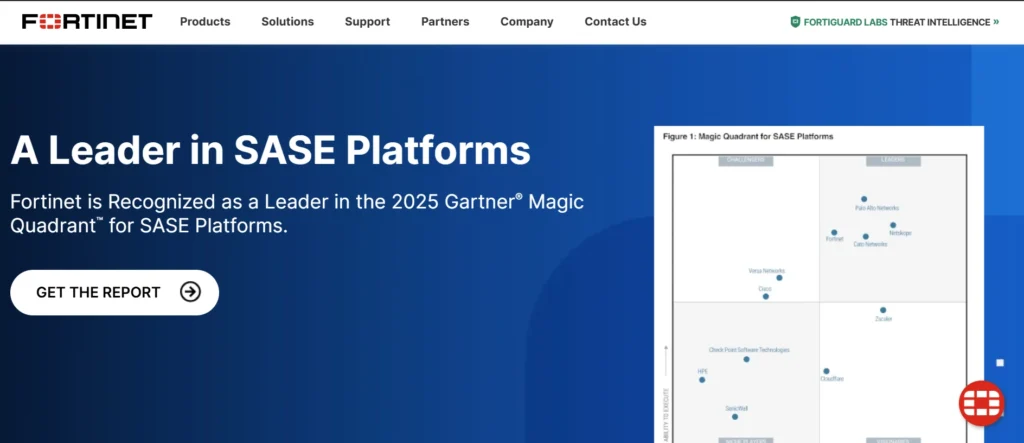Image resolution: width=1024 pixels, height=443 pixels.
Task: Click the Check Point Software Technologies label
Action: tap(749, 350)
